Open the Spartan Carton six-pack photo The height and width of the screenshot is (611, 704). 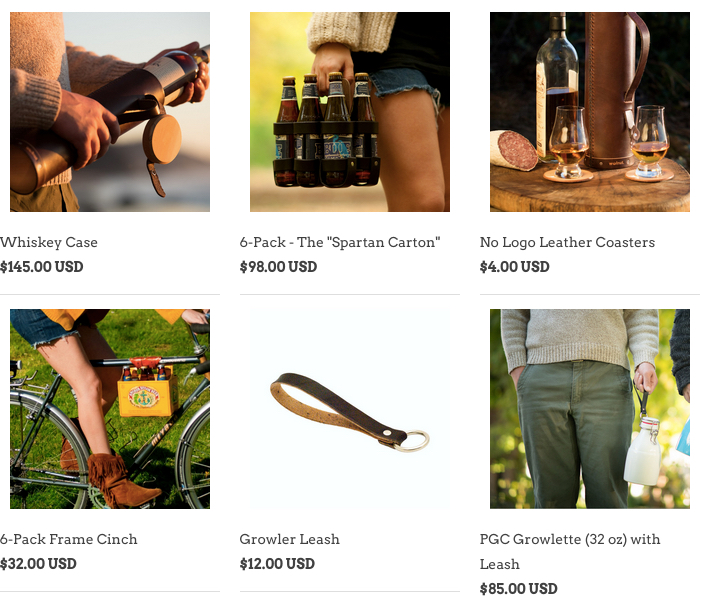tap(350, 112)
